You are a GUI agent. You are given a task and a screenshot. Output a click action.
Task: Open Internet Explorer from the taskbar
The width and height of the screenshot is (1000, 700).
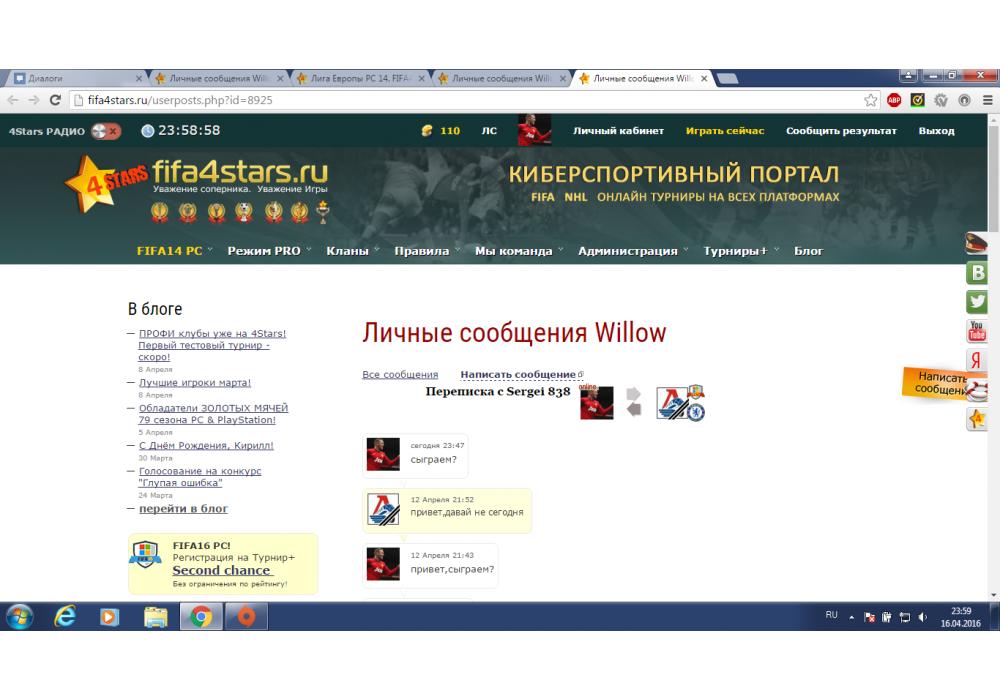(x=67, y=618)
